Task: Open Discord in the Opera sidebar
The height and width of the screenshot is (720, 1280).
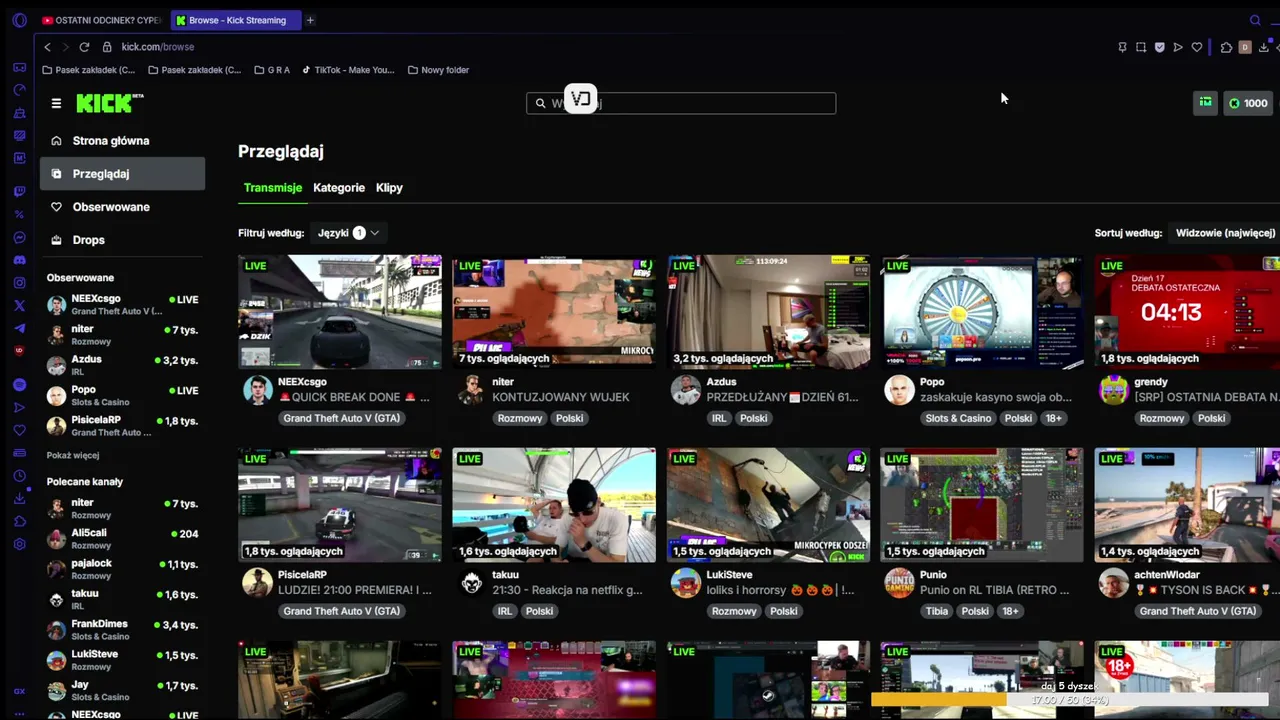Action: 19,260
